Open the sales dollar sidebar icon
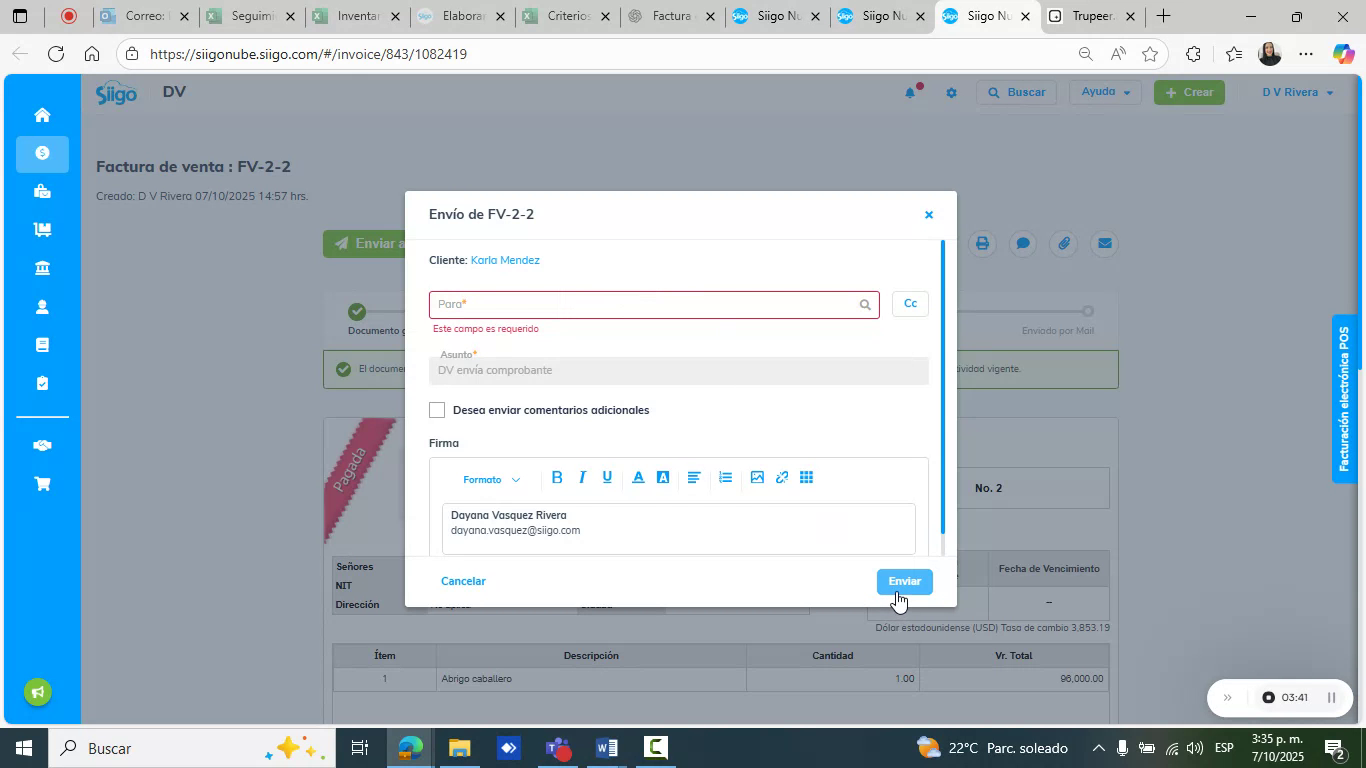 coord(42,153)
